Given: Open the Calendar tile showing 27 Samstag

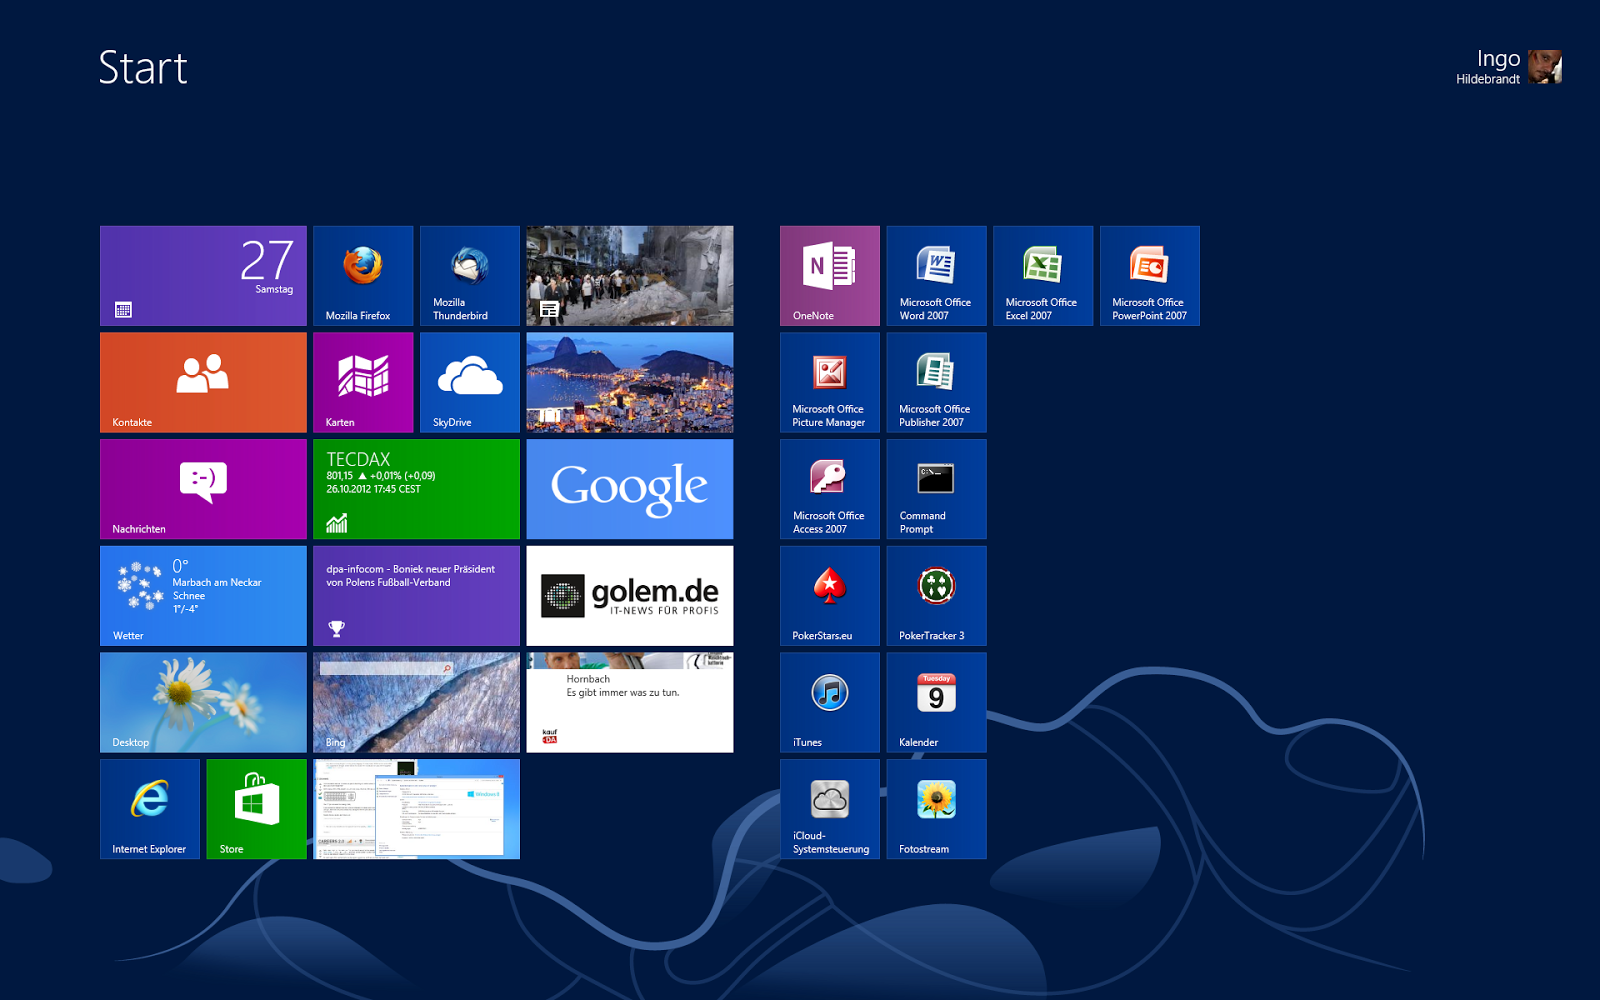Looking at the screenshot, I should click(203, 276).
